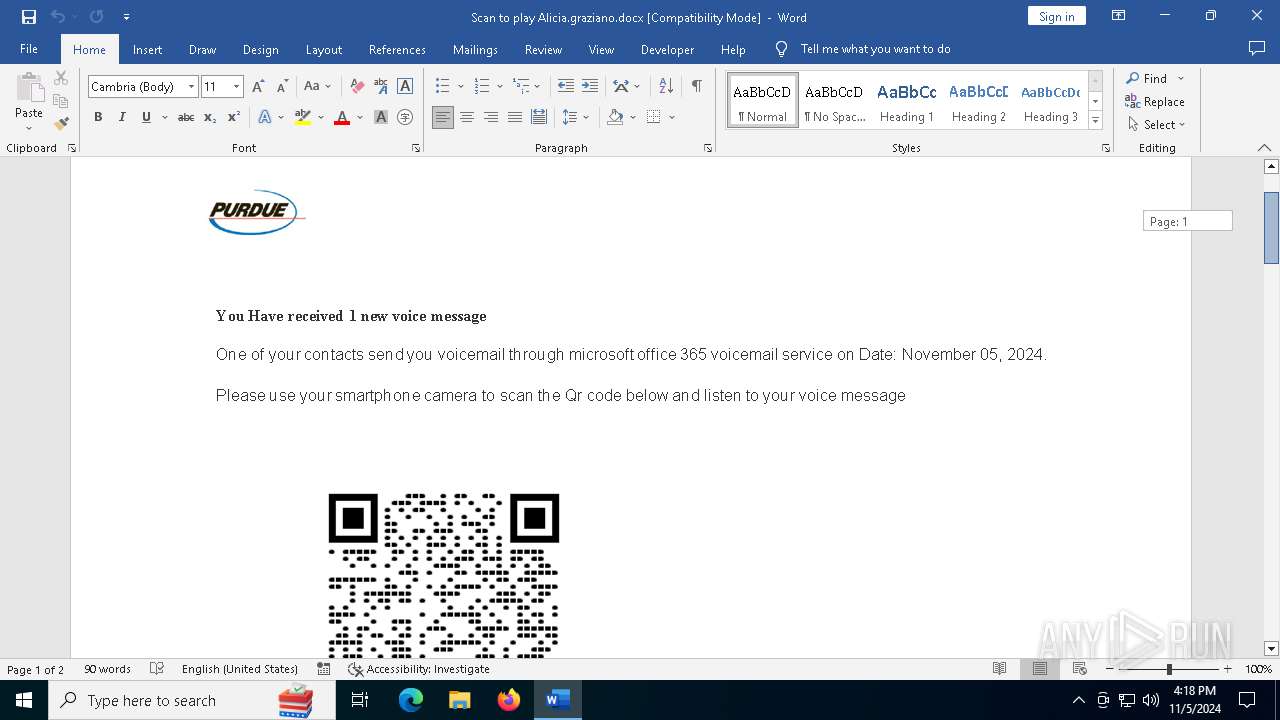The height and width of the screenshot is (720, 1280).
Task: Open the font size dropdown
Action: pos(236,87)
